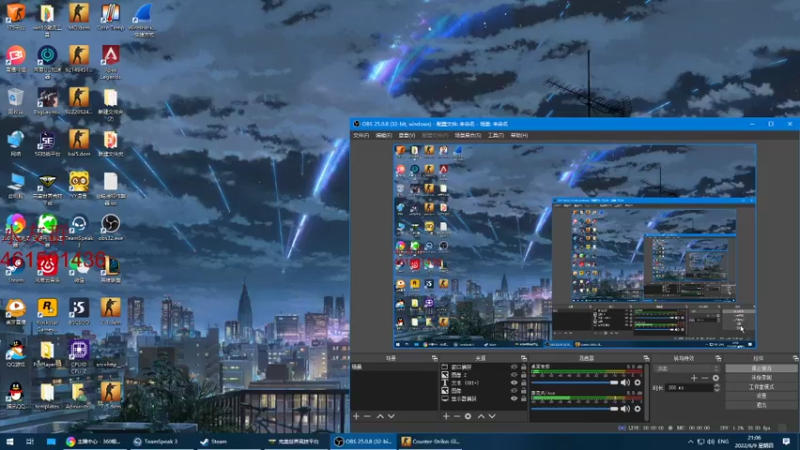
Task: Select the bai5.dem file on desktop
Action: pyautogui.click(x=79, y=143)
